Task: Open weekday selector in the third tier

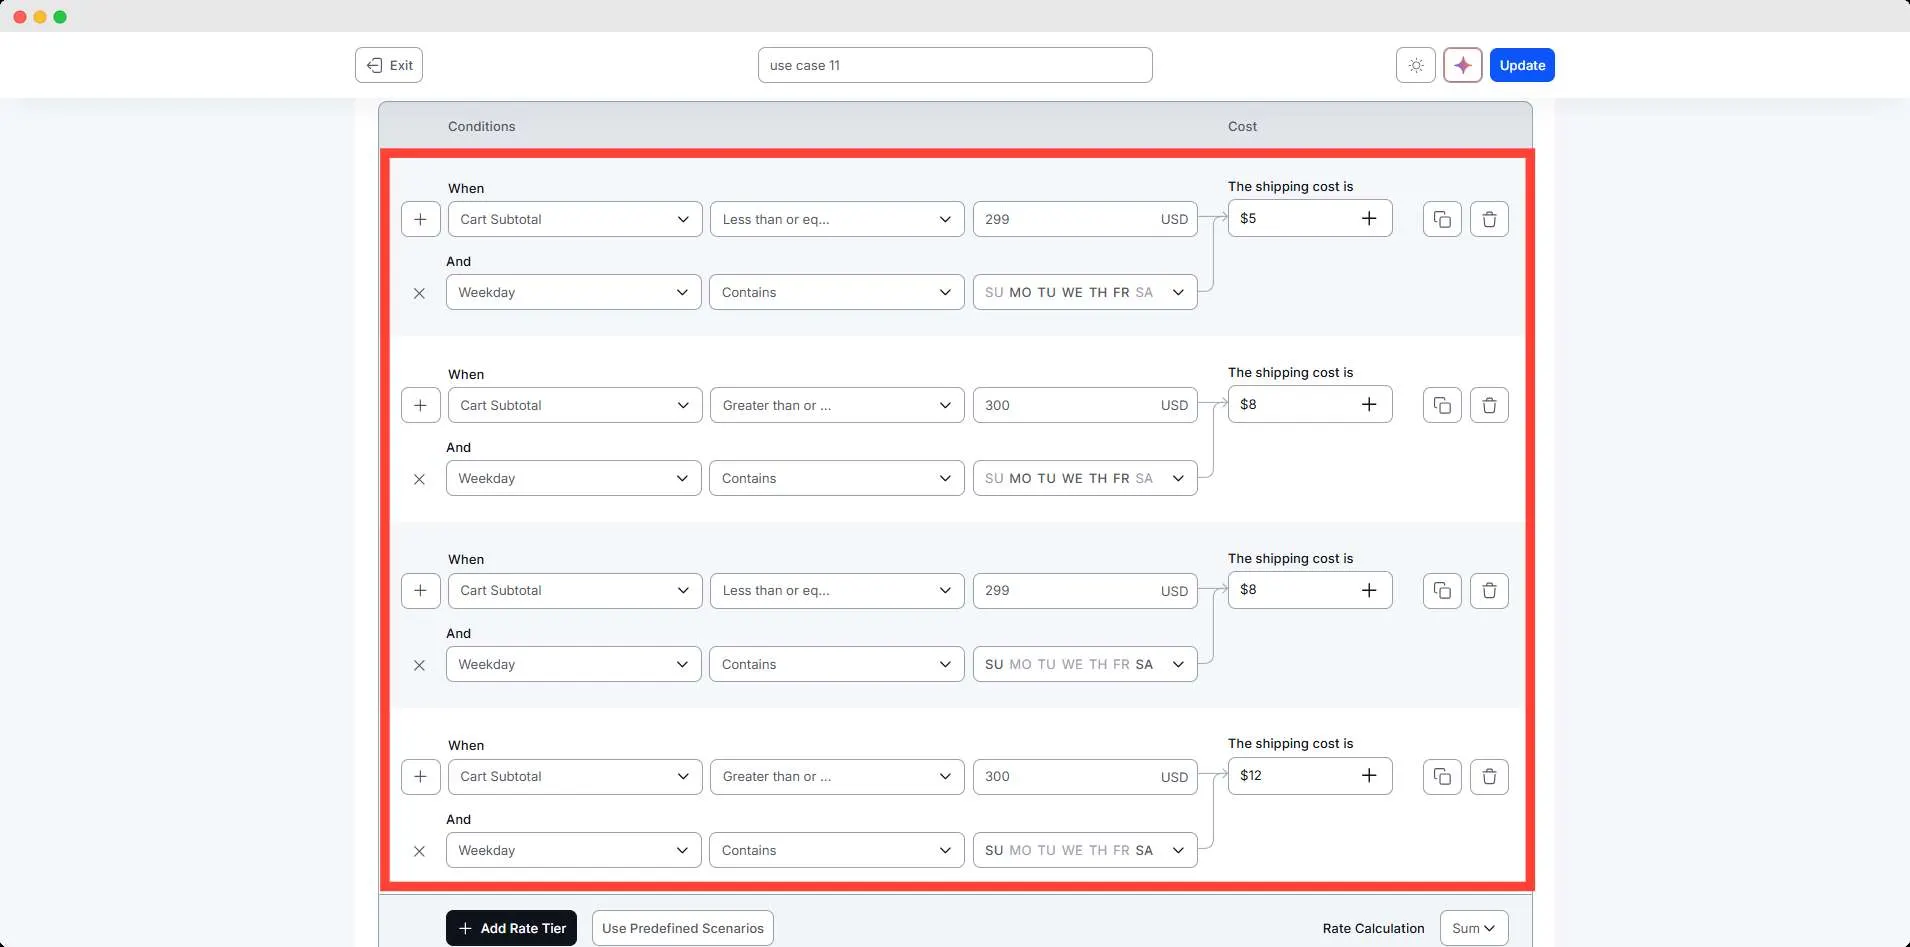Action: pos(1084,665)
